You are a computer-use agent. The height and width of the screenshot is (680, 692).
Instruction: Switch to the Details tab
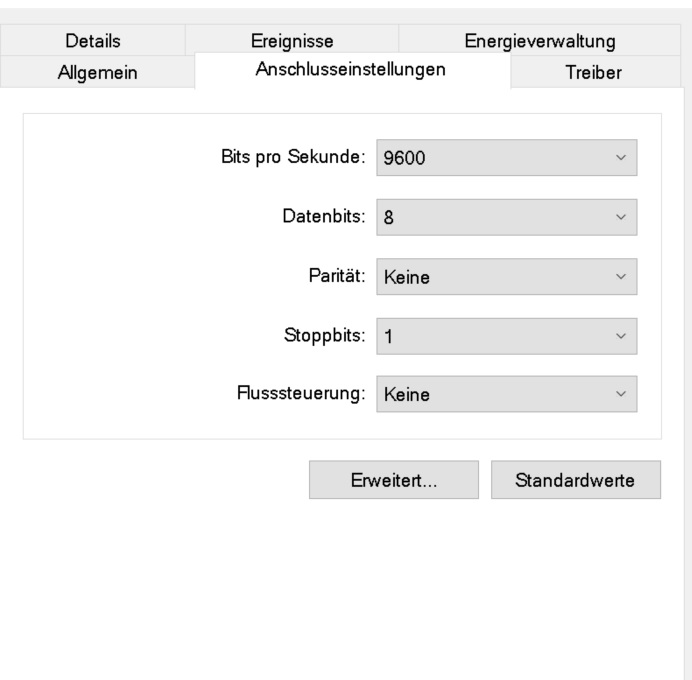click(93, 41)
